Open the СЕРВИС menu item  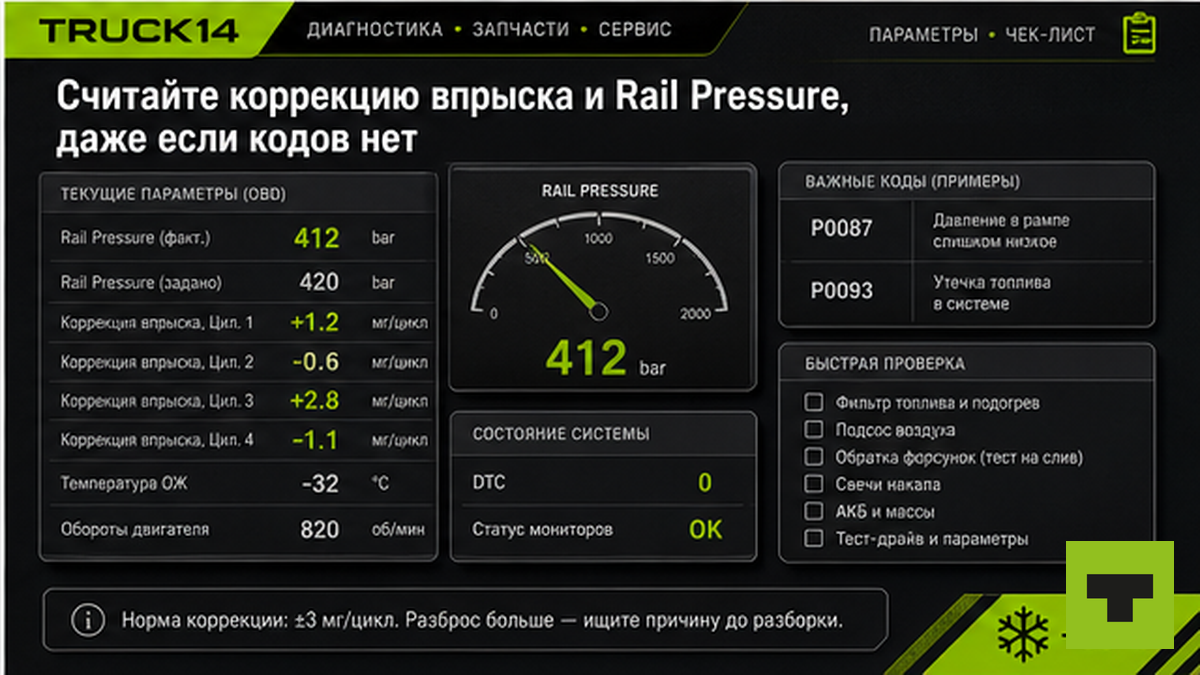(635, 30)
